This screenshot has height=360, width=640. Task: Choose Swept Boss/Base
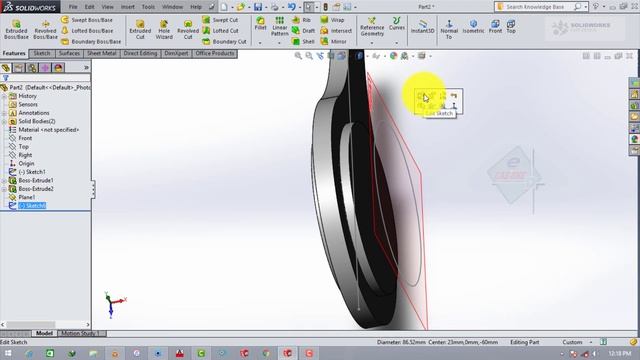87,20
